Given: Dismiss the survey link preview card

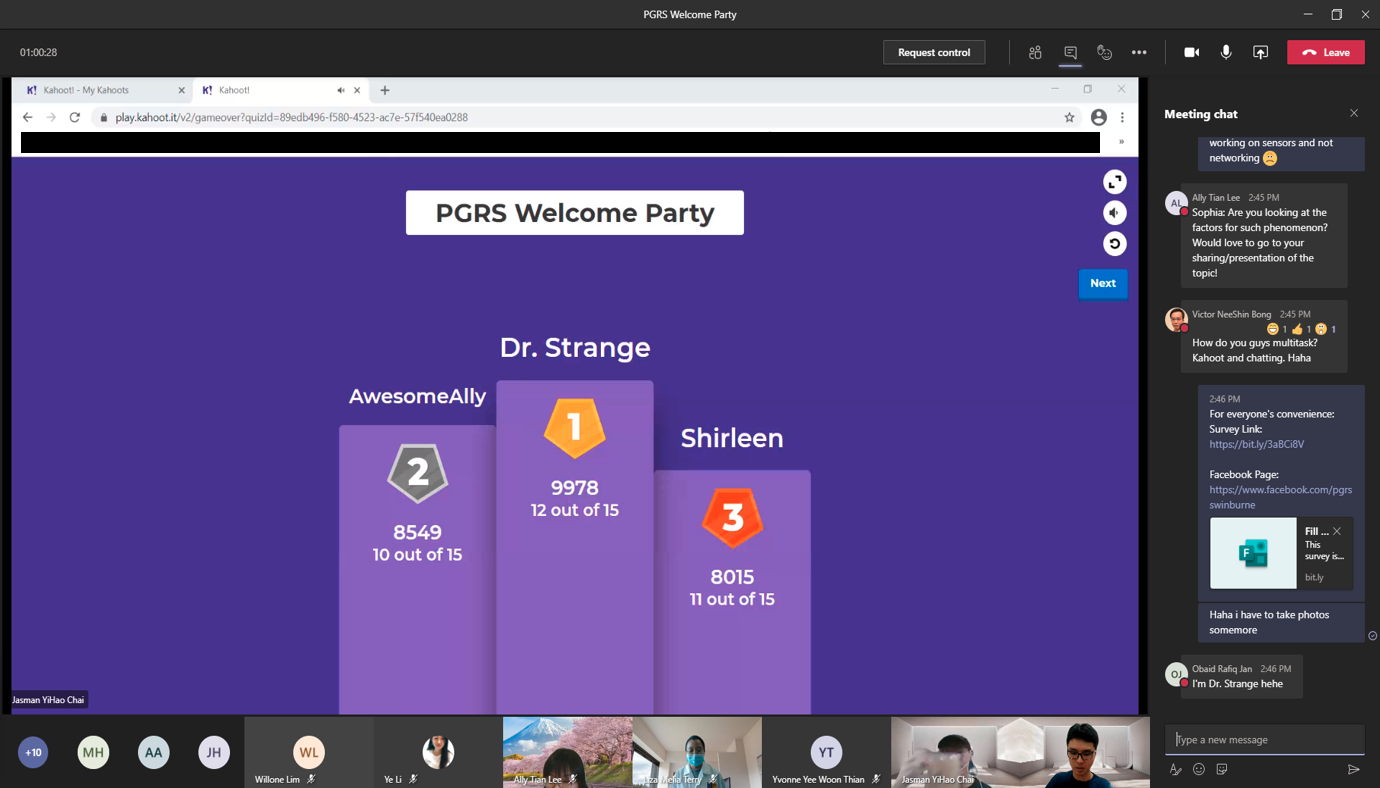Looking at the screenshot, I should click(1337, 531).
